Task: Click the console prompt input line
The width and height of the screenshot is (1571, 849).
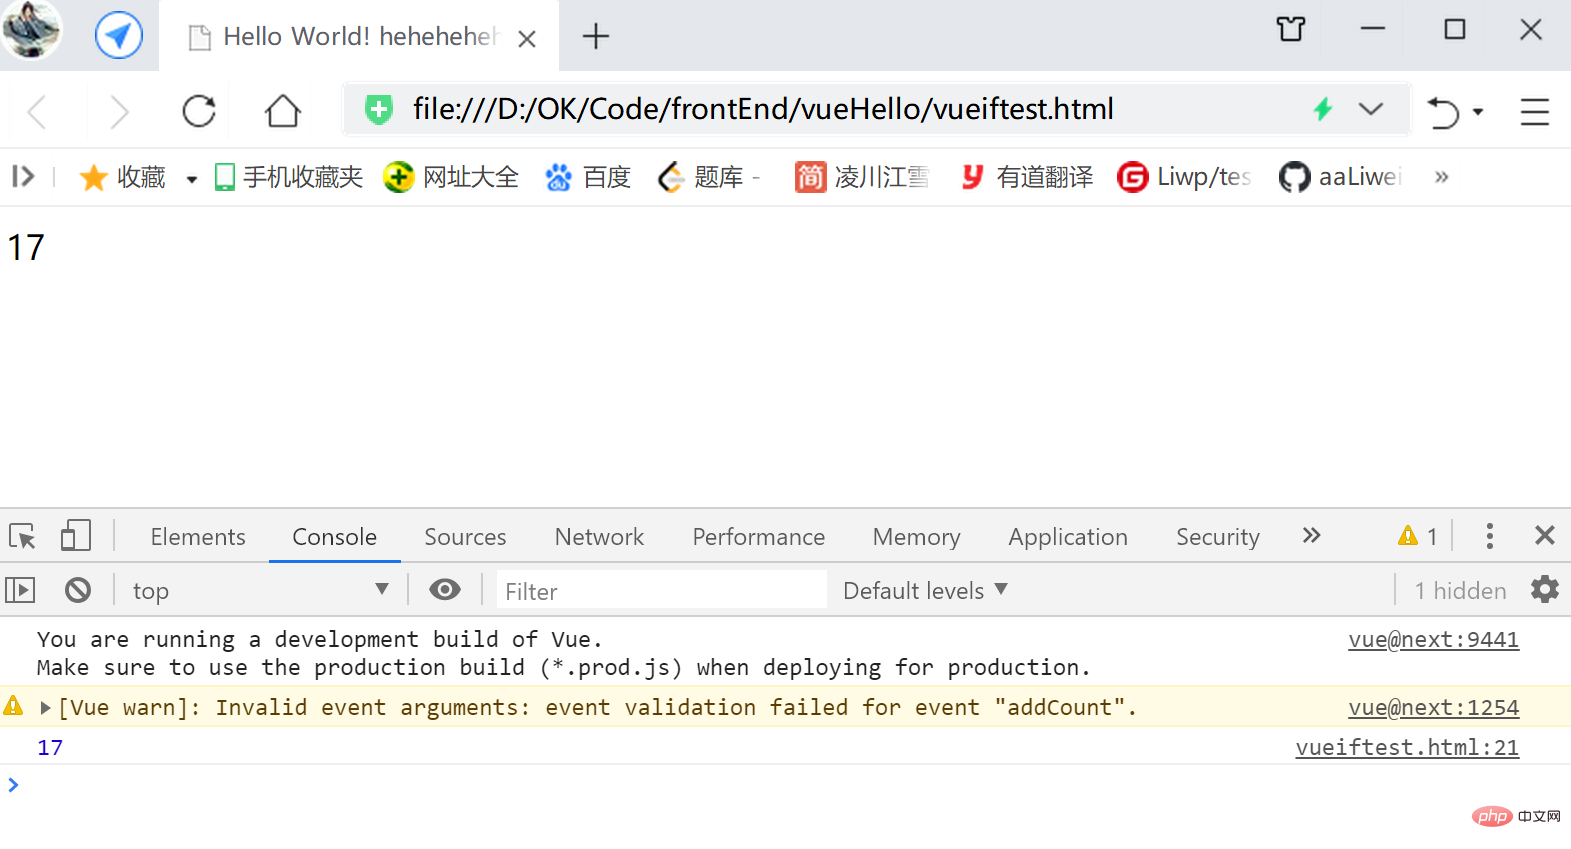Action: coord(785,785)
